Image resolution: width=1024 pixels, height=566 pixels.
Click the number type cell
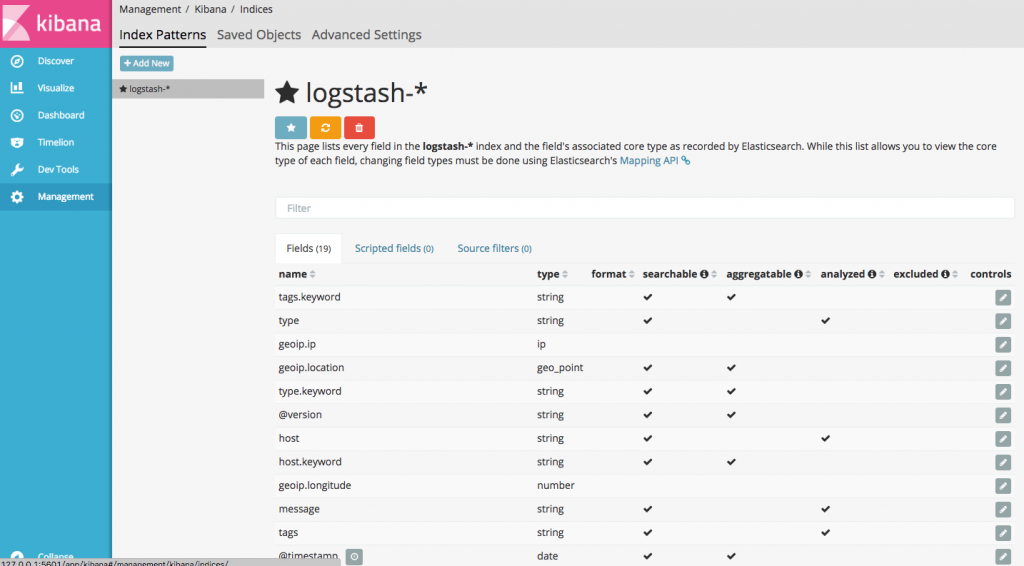coord(556,485)
